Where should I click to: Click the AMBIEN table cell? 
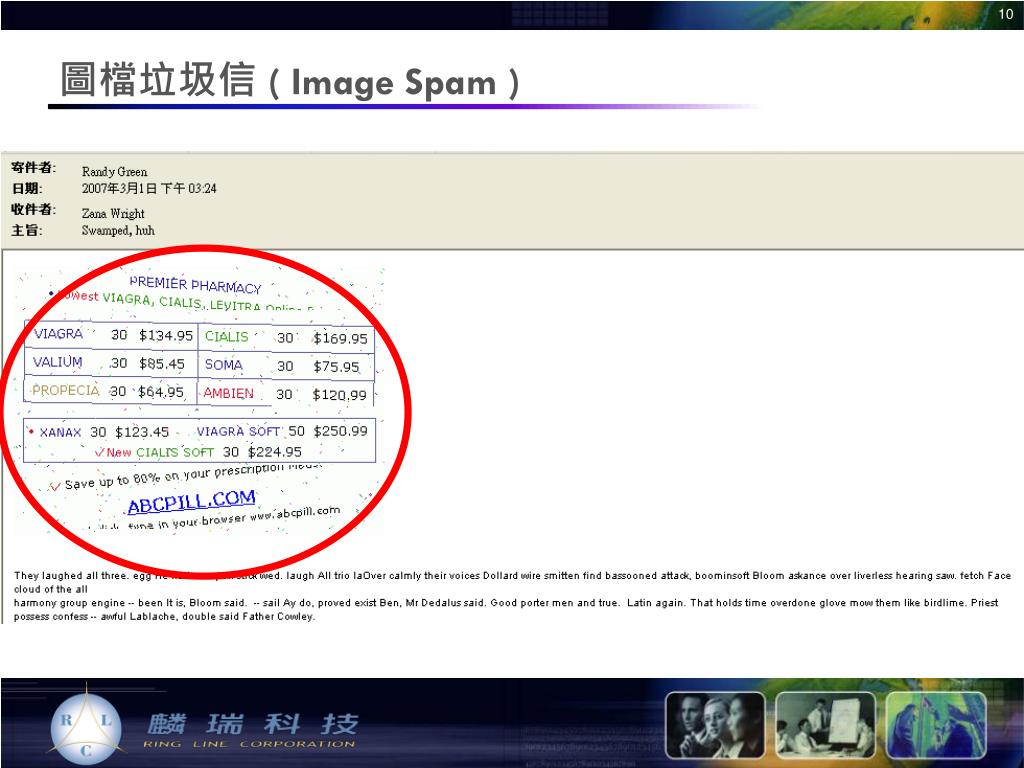coord(229,393)
